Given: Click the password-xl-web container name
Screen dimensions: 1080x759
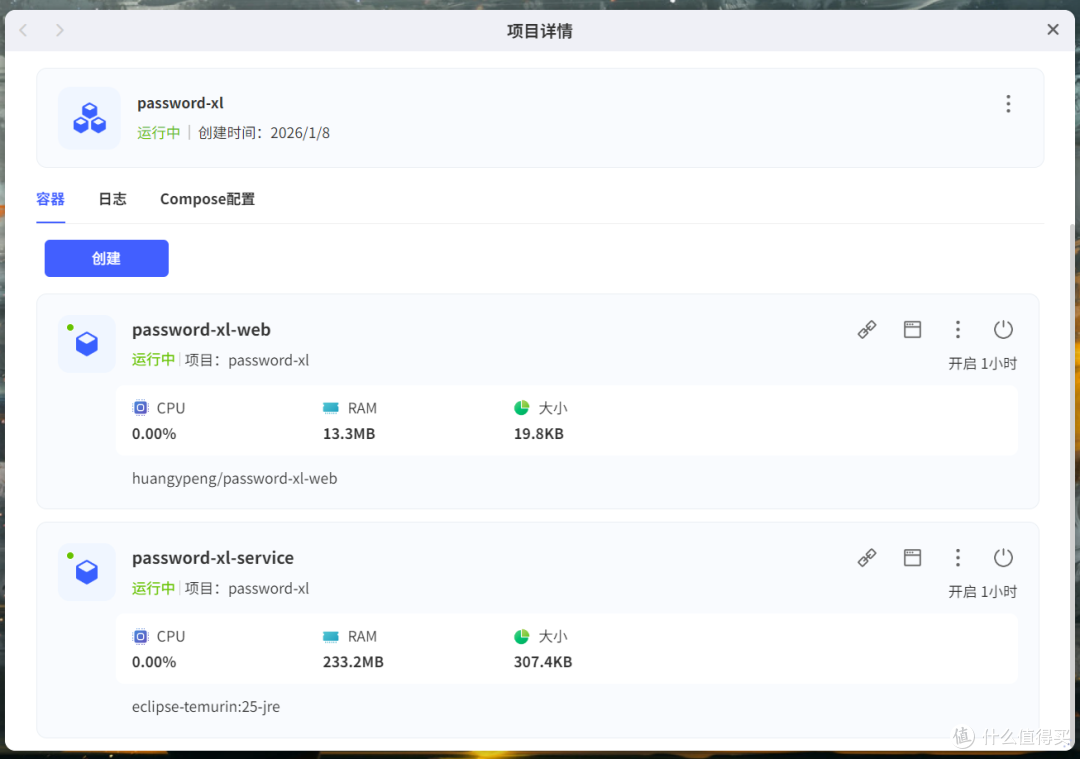Looking at the screenshot, I should click(201, 330).
